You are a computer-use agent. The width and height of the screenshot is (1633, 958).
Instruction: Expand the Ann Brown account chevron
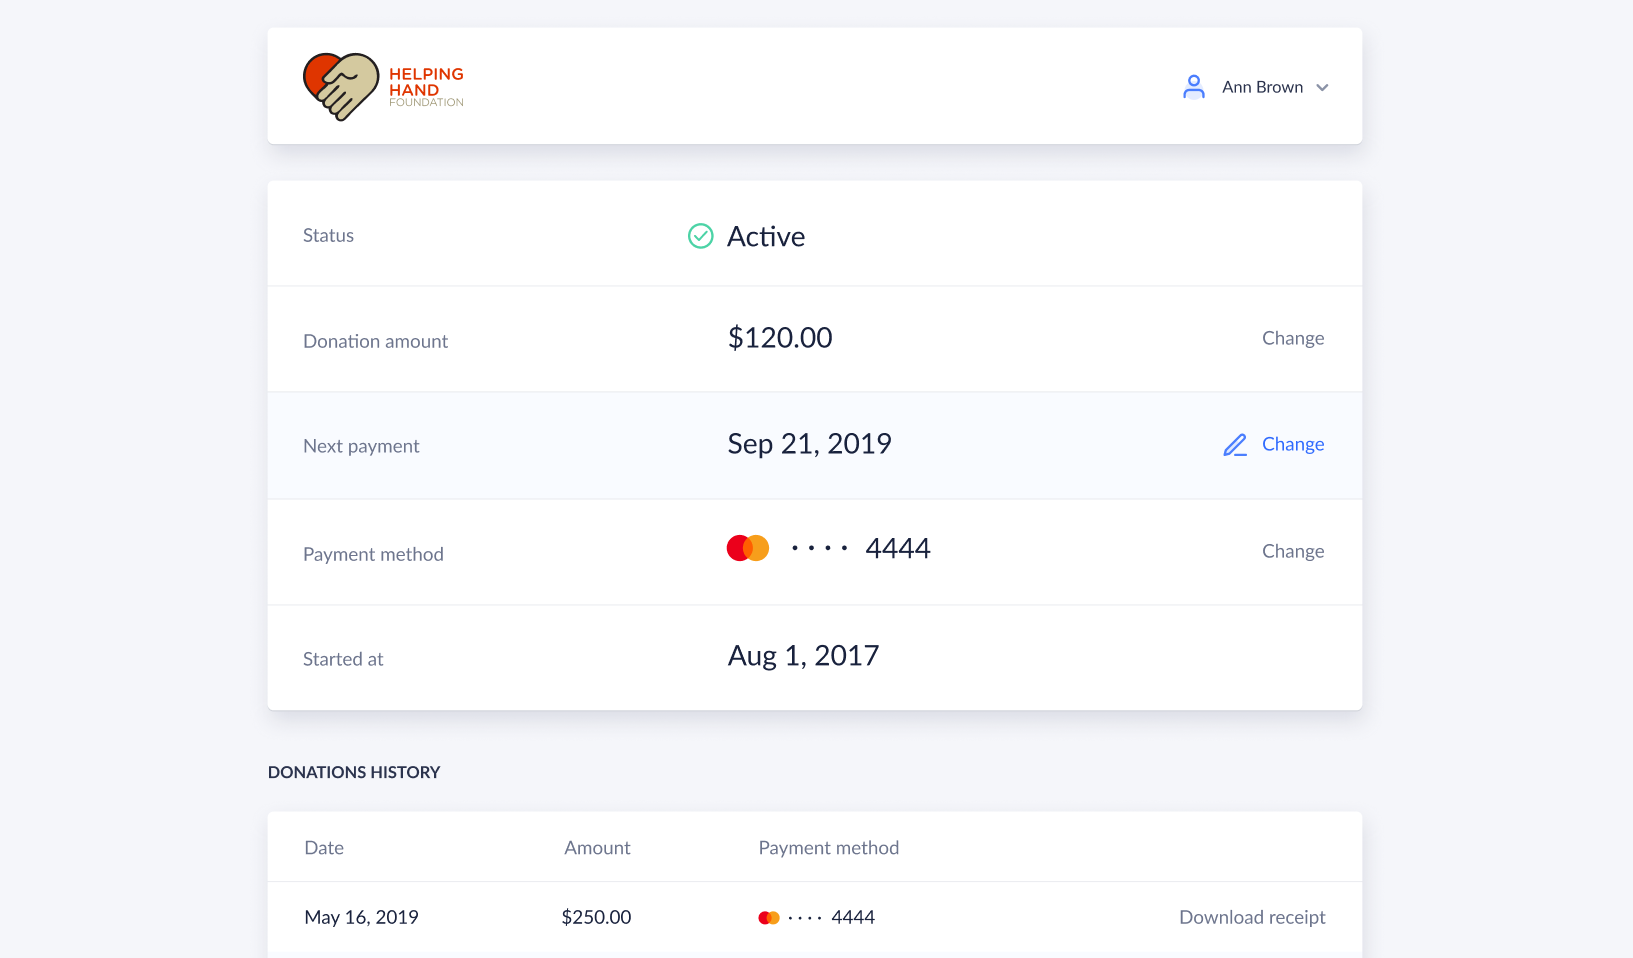1322,88
